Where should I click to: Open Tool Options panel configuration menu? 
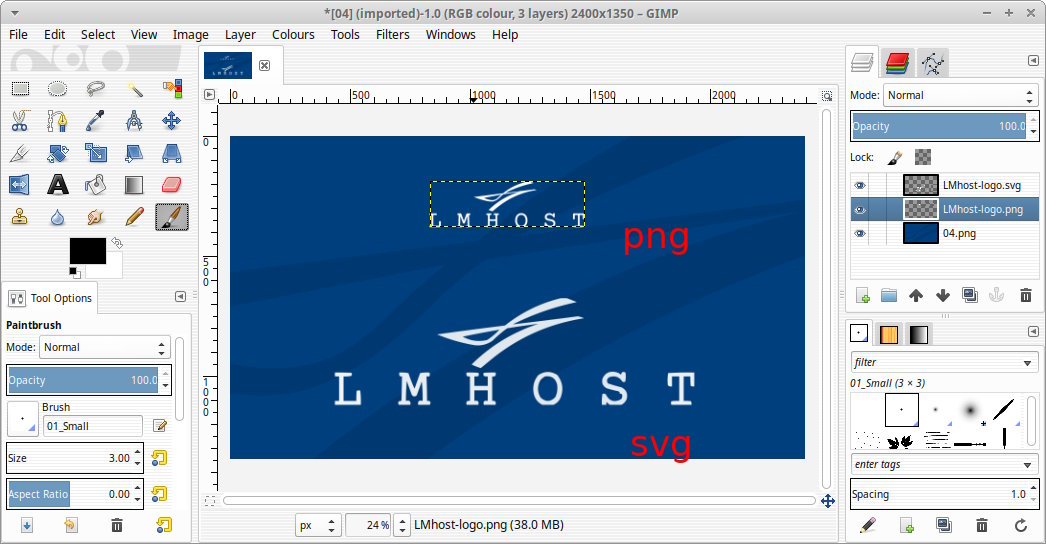[180, 297]
